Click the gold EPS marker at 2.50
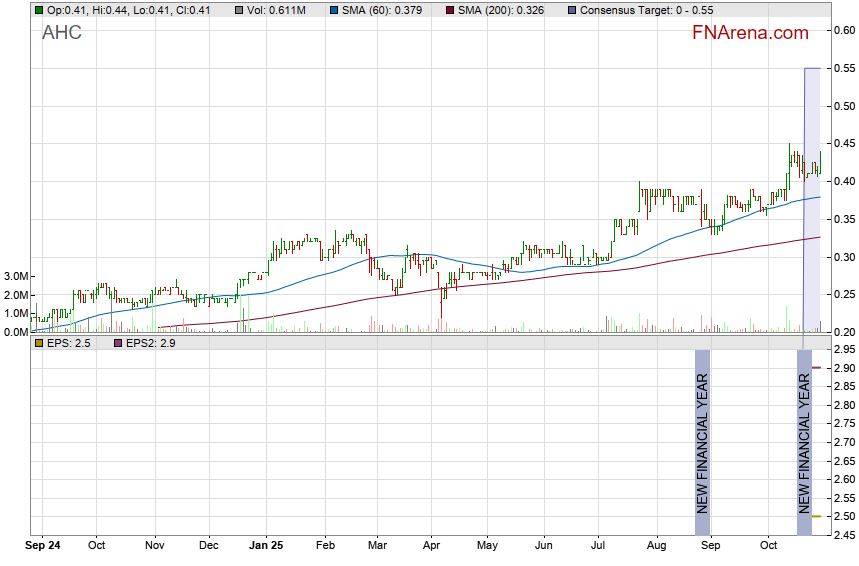The image size is (859, 566). pos(816,516)
